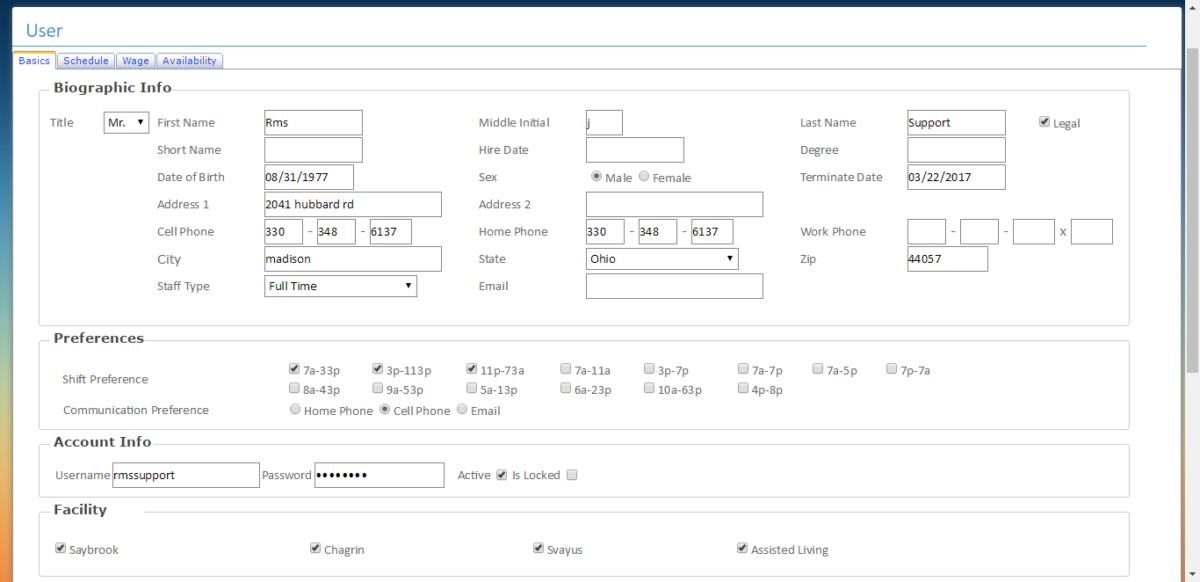
Task: Uncheck the Saybrook facility
Action: (60, 547)
